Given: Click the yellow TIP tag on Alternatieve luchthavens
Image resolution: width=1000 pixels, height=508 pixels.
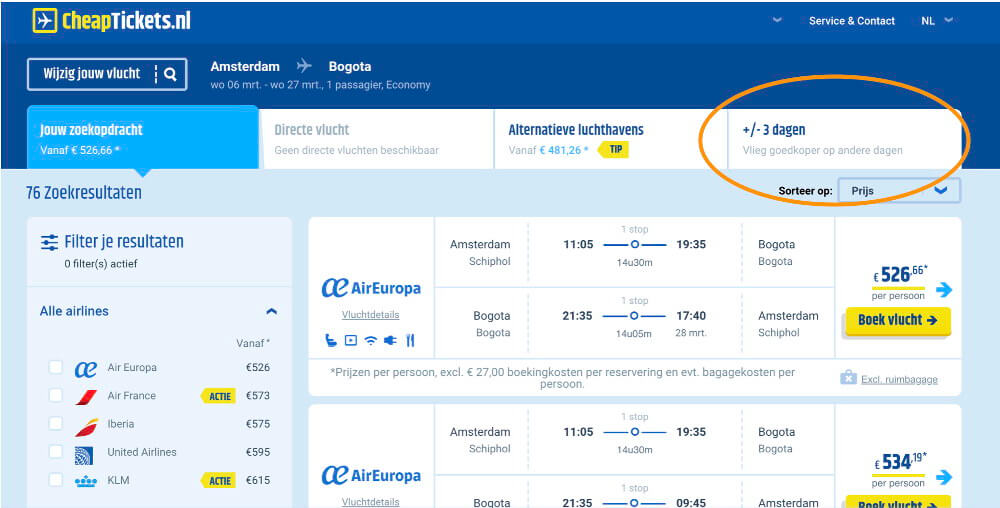Looking at the screenshot, I should click(x=613, y=150).
